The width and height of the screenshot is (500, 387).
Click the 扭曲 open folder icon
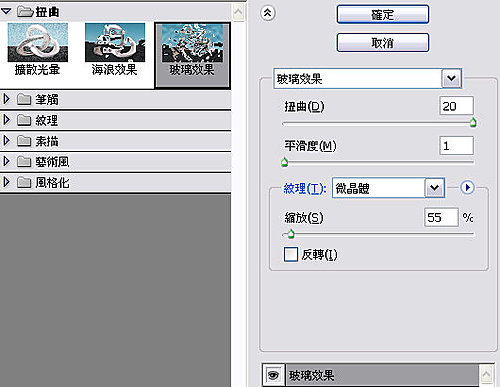[25, 12]
